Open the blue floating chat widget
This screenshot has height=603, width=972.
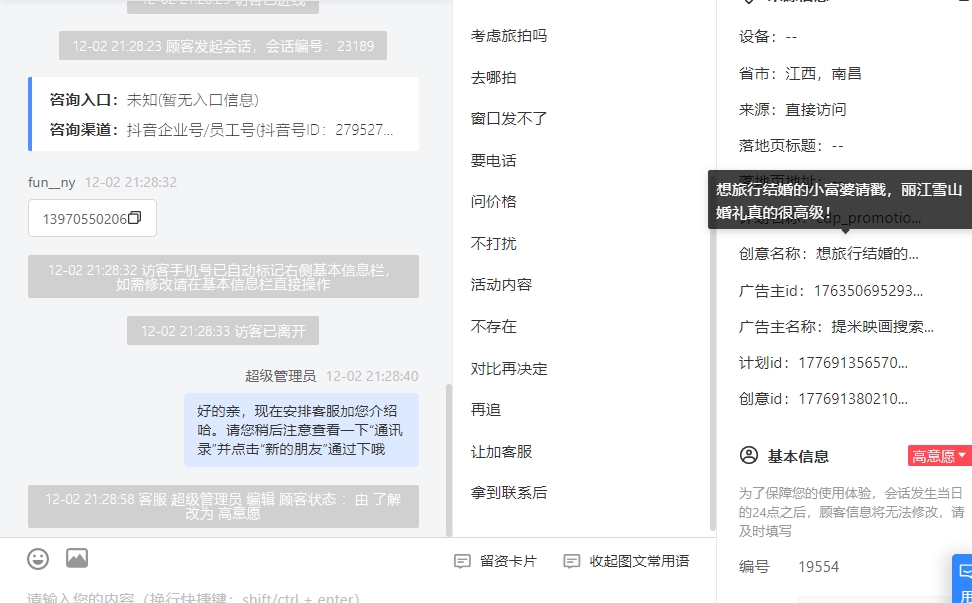click(963, 579)
